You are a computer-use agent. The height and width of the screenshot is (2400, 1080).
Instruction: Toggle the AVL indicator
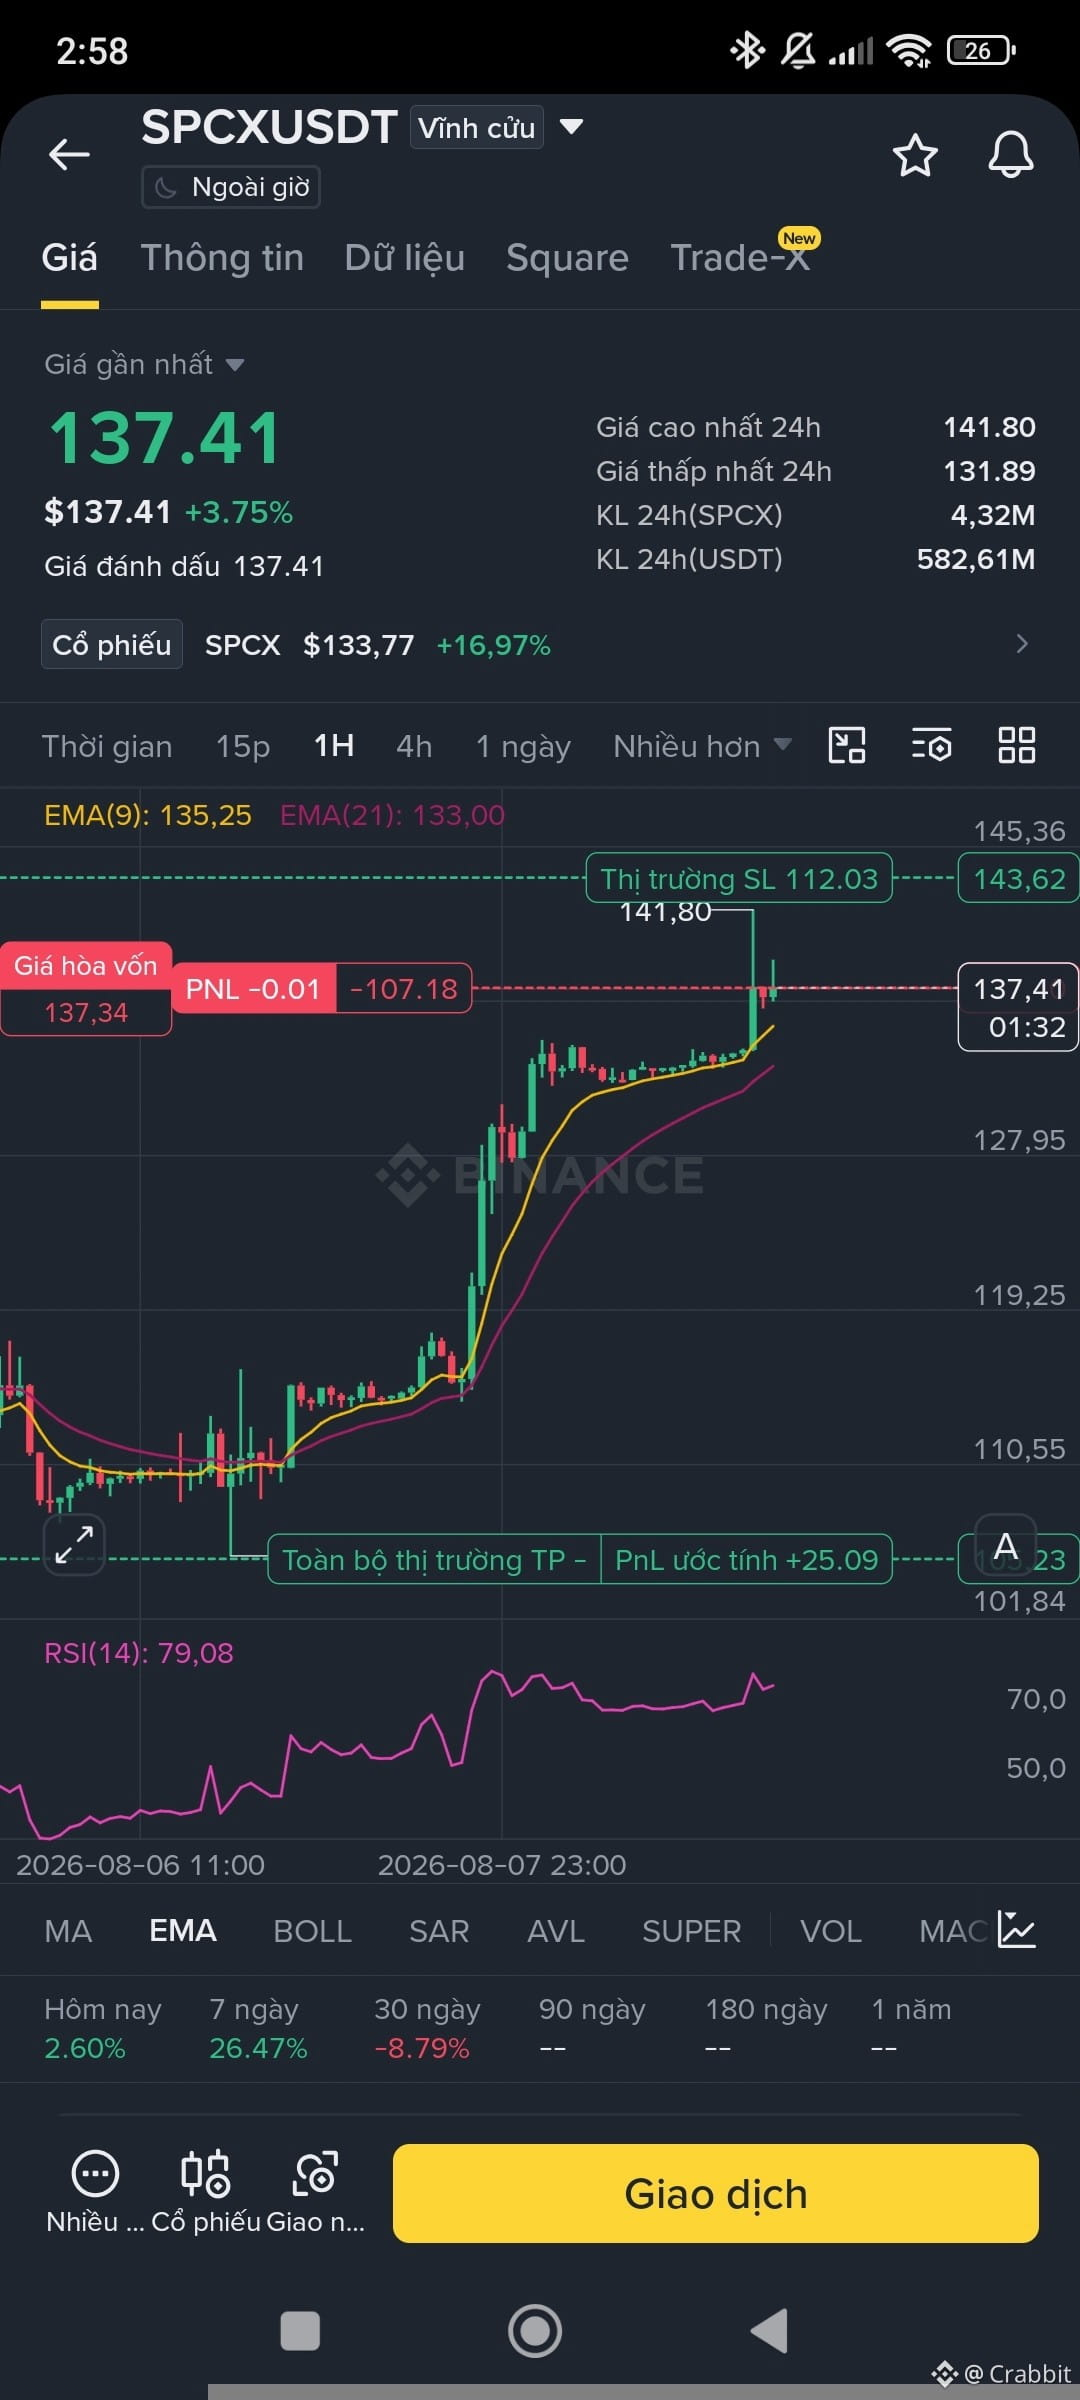(556, 1931)
